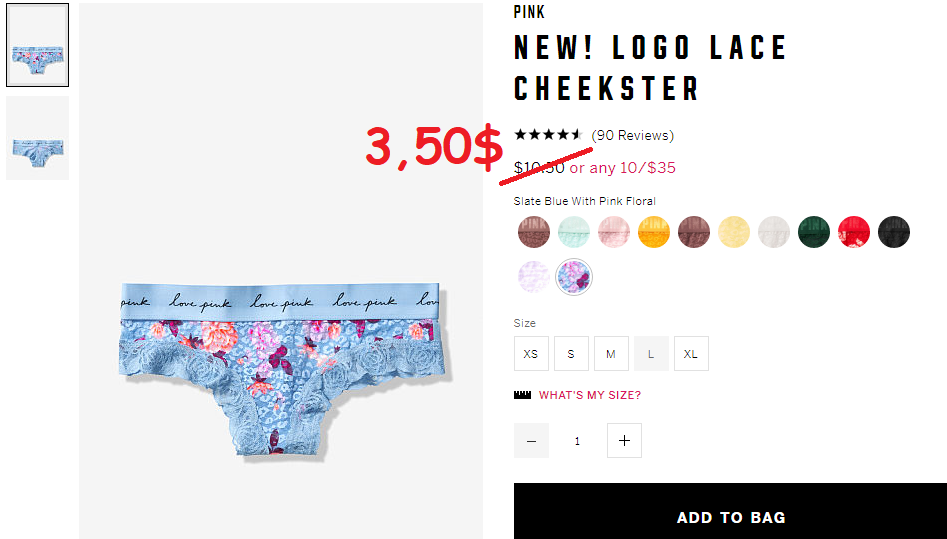Select the mint green color swatch
This screenshot has width=947, height=539.
coord(574,232)
